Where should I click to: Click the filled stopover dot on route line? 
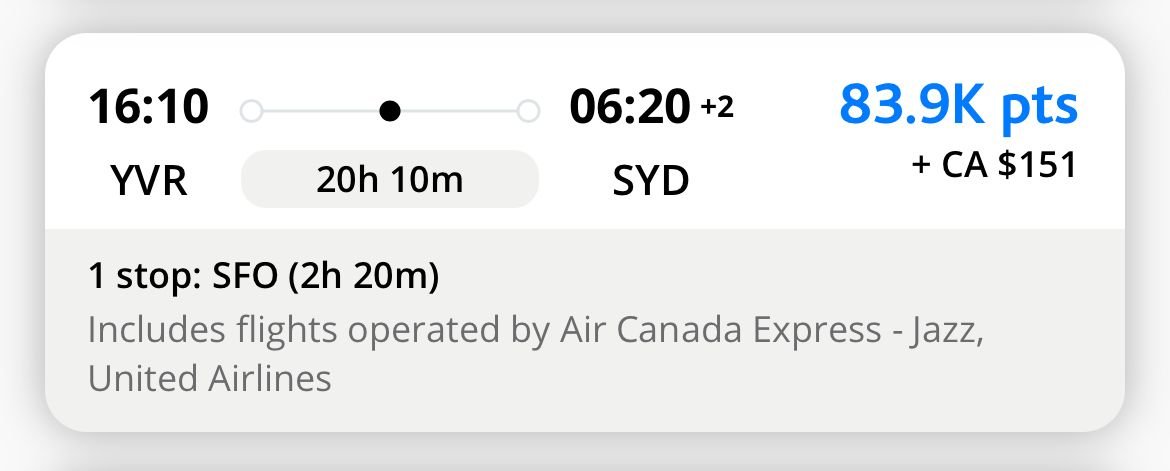point(391,110)
